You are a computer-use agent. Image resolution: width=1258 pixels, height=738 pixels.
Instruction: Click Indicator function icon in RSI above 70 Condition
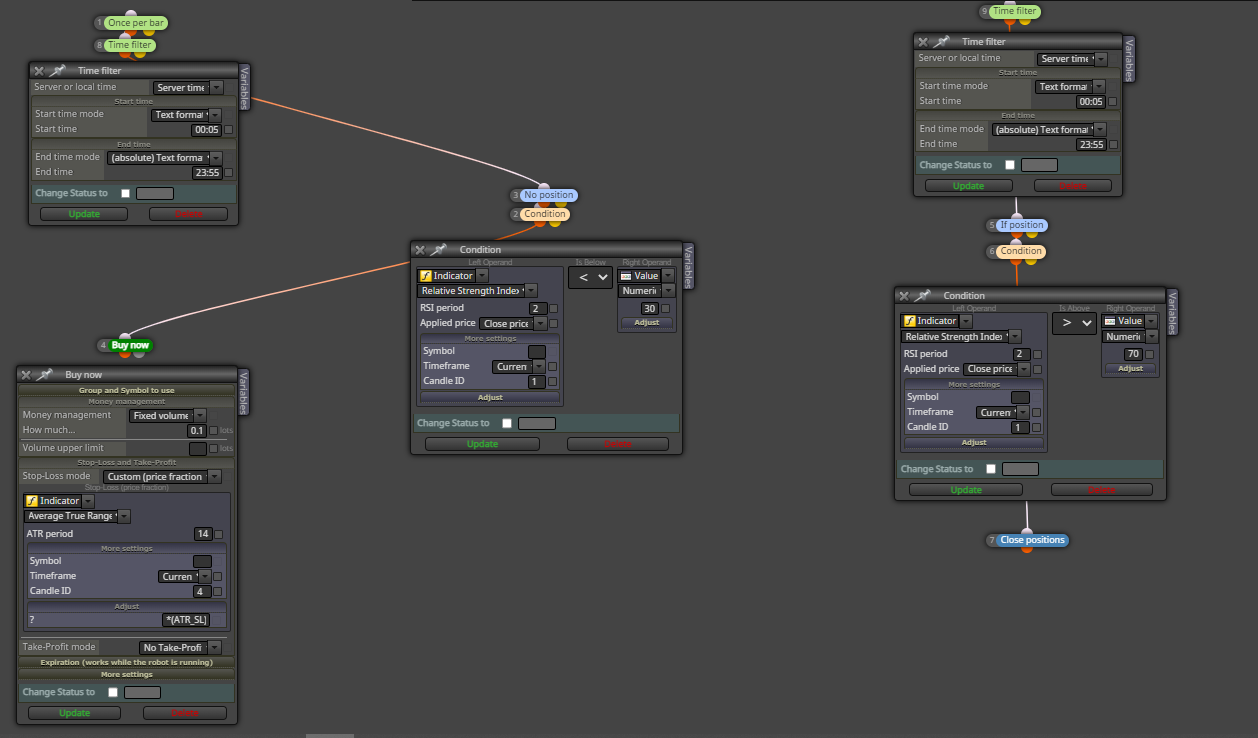pyautogui.click(x=909, y=321)
